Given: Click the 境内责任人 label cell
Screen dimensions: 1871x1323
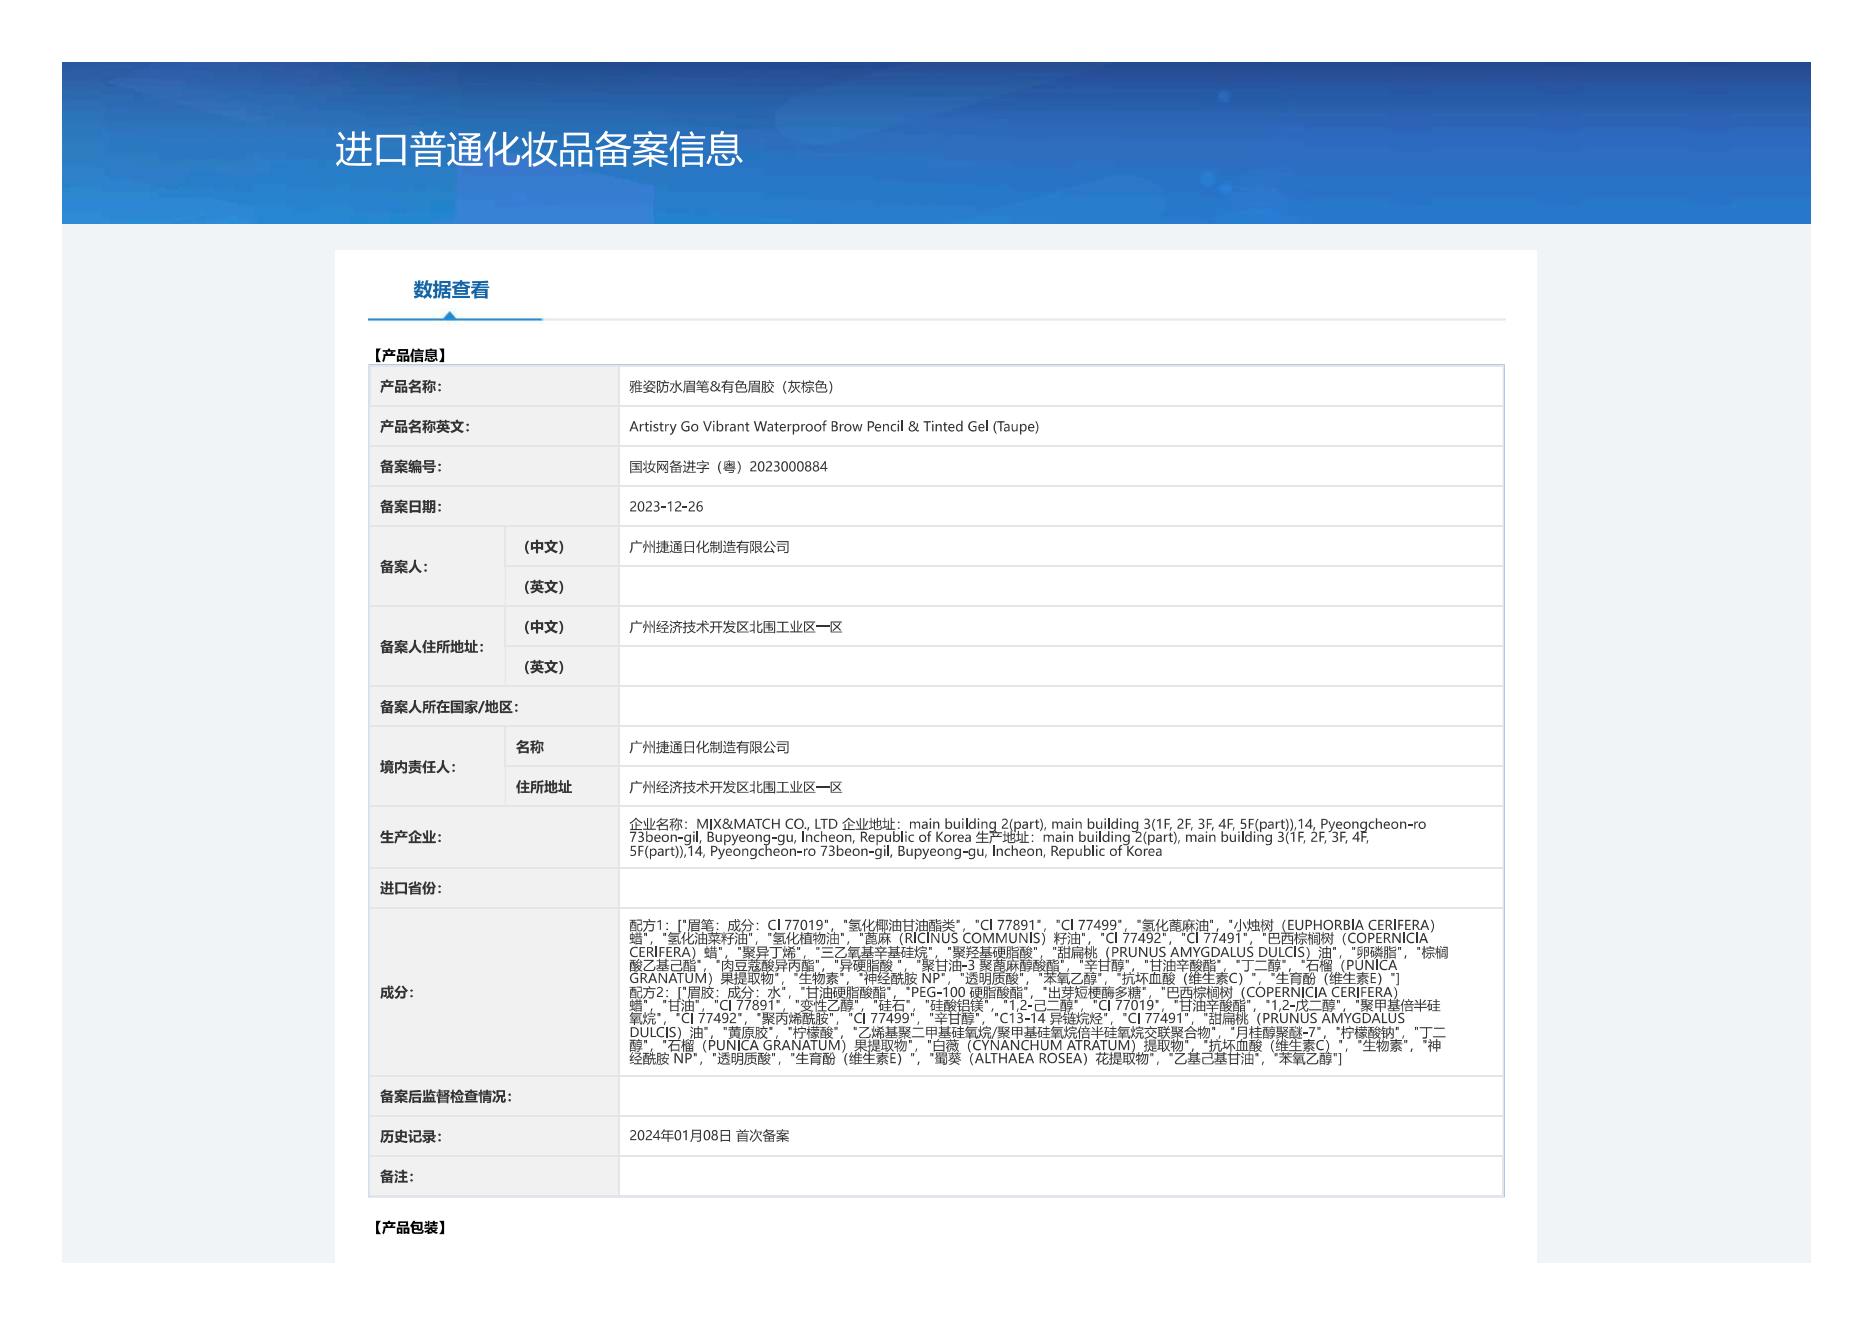Looking at the screenshot, I should 437,766.
